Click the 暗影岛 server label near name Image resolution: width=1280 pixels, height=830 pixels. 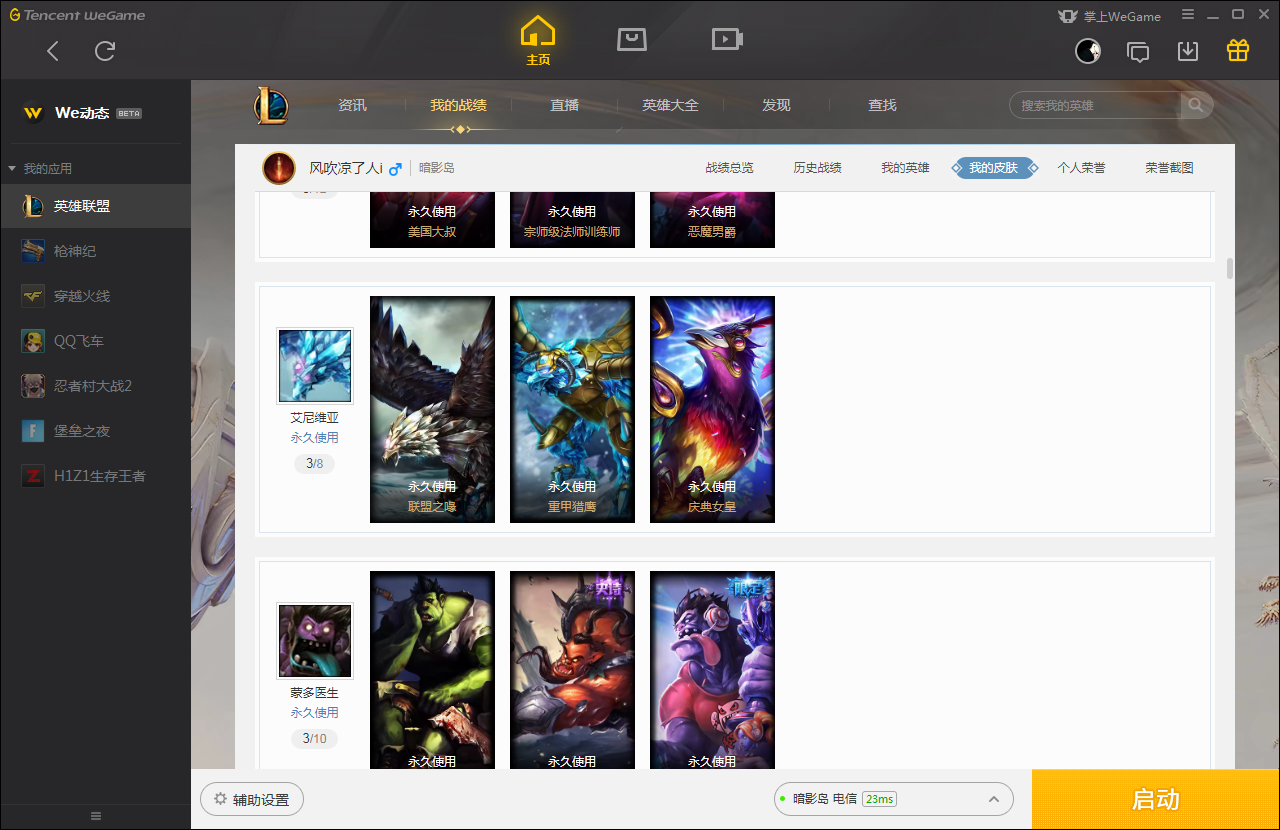coord(436,168)
